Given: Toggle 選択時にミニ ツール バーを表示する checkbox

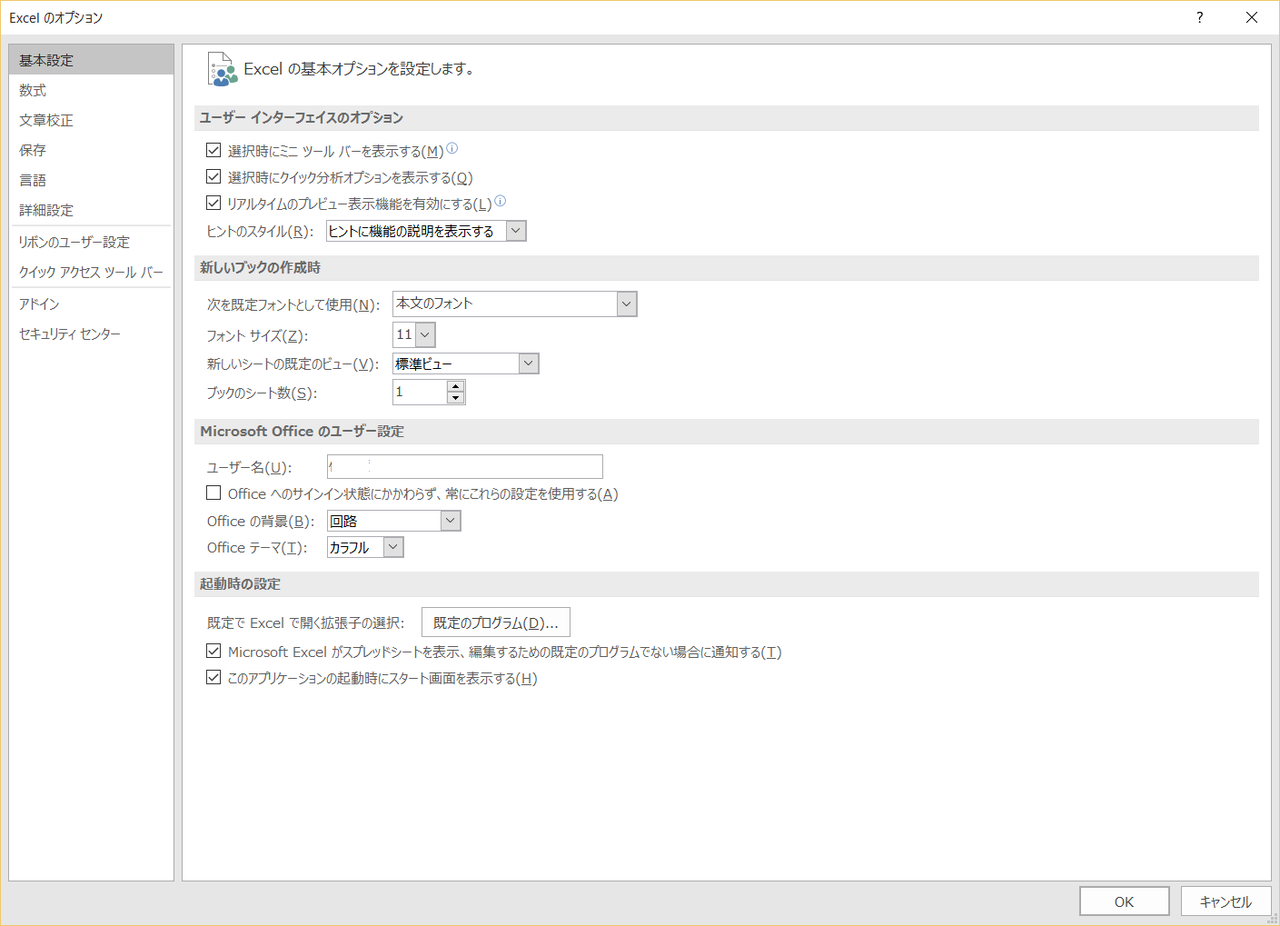Looking at the screenshot, I should click(x=212, y=151).
